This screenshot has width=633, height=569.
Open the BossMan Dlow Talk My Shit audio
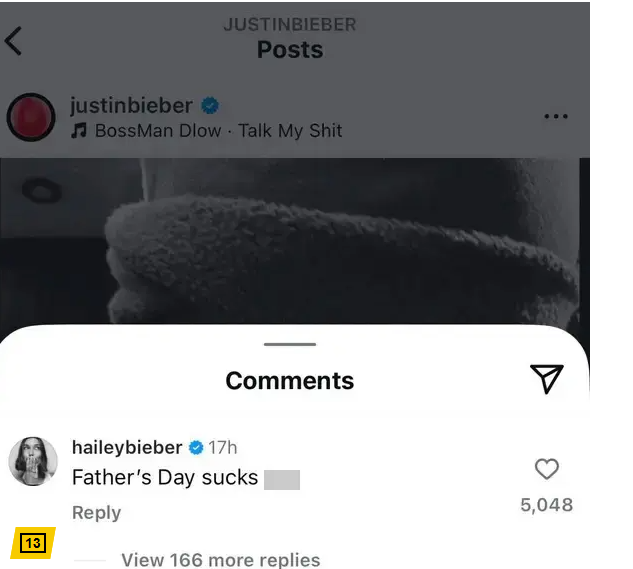coord(218,131)
